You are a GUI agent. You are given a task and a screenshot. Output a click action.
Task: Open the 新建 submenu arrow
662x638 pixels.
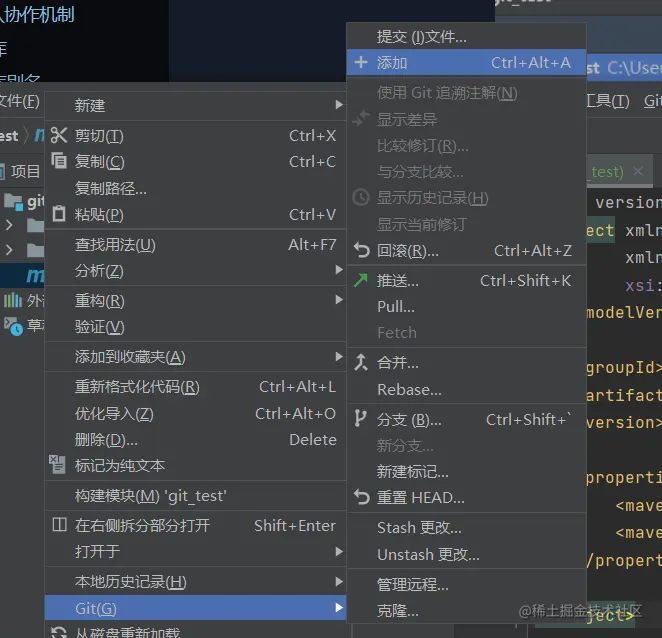pyautogui.click(x=339, y=104)
